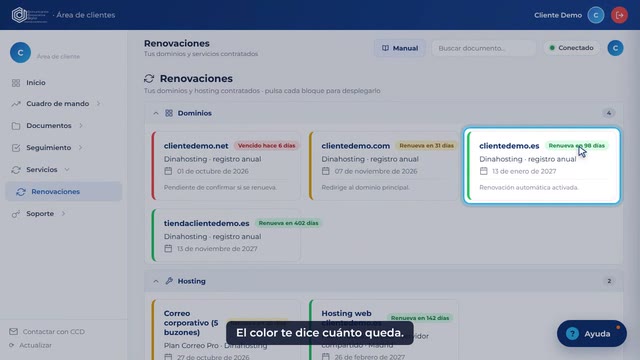This screenshot has width=640, height=360.
Task: Open Cliente Demo avatar in header
Action: click(x=596, y=15)
